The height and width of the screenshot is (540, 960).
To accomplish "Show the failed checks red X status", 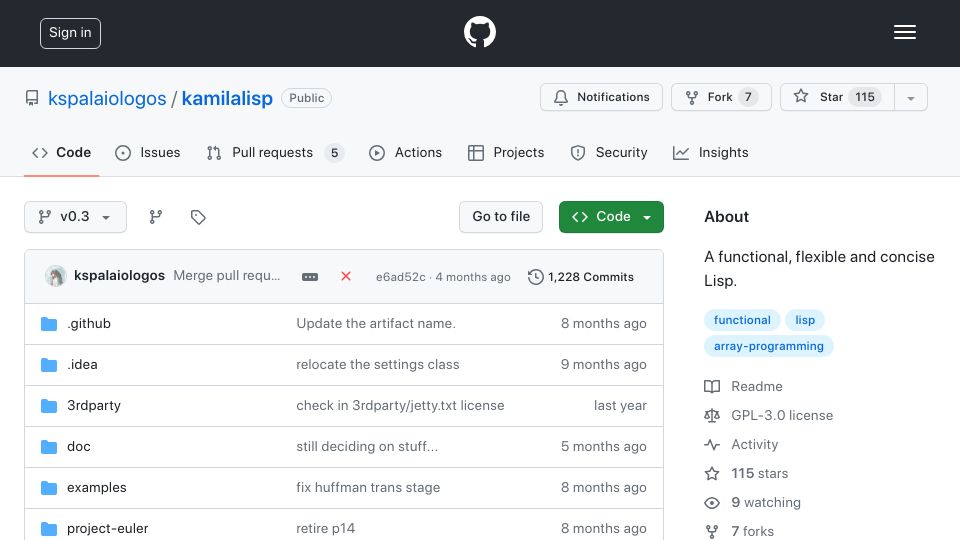I will 346,276.
